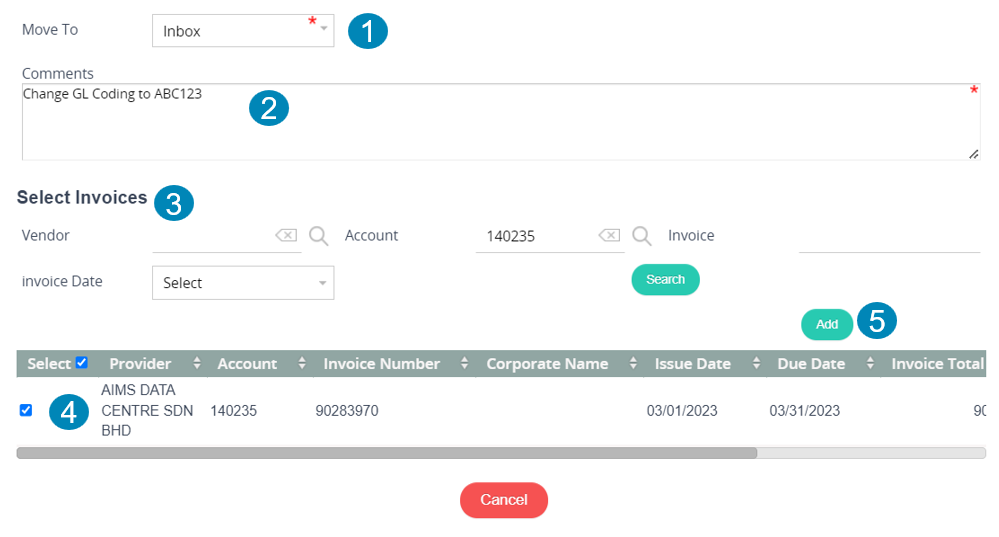Click the Add button

[x=827, y=324]
